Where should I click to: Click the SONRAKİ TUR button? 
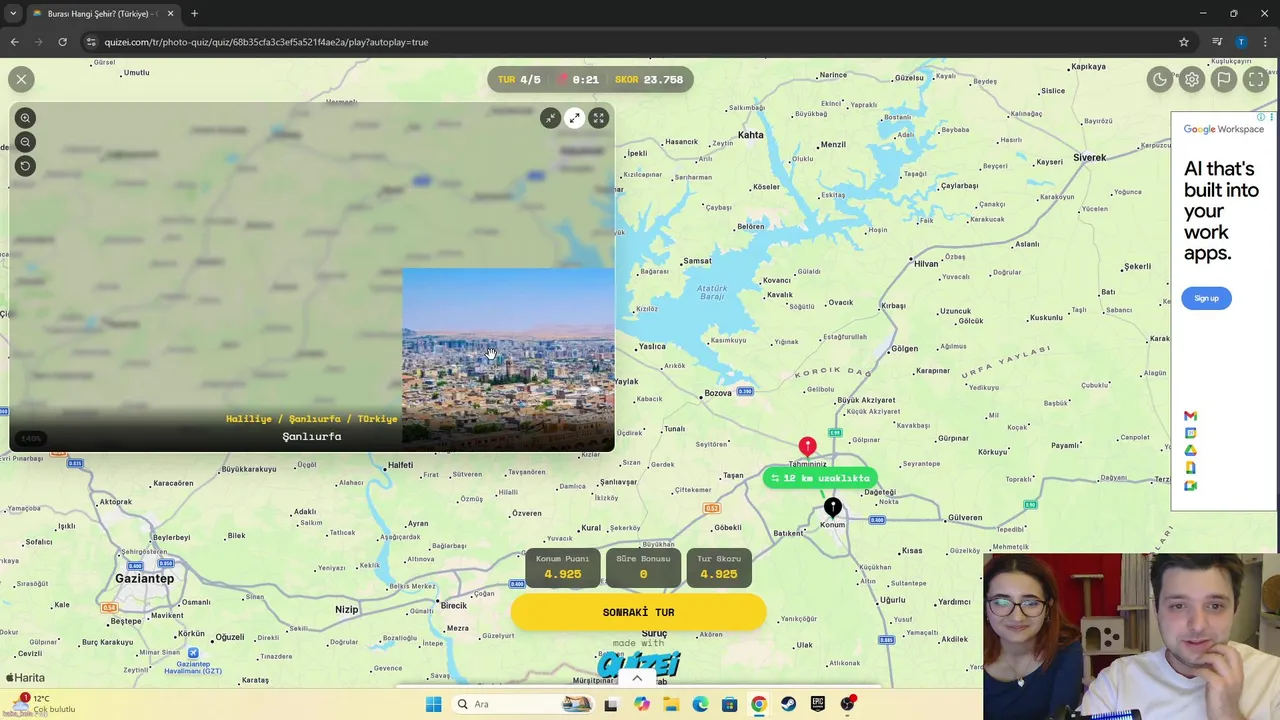(x=638, y=612)
